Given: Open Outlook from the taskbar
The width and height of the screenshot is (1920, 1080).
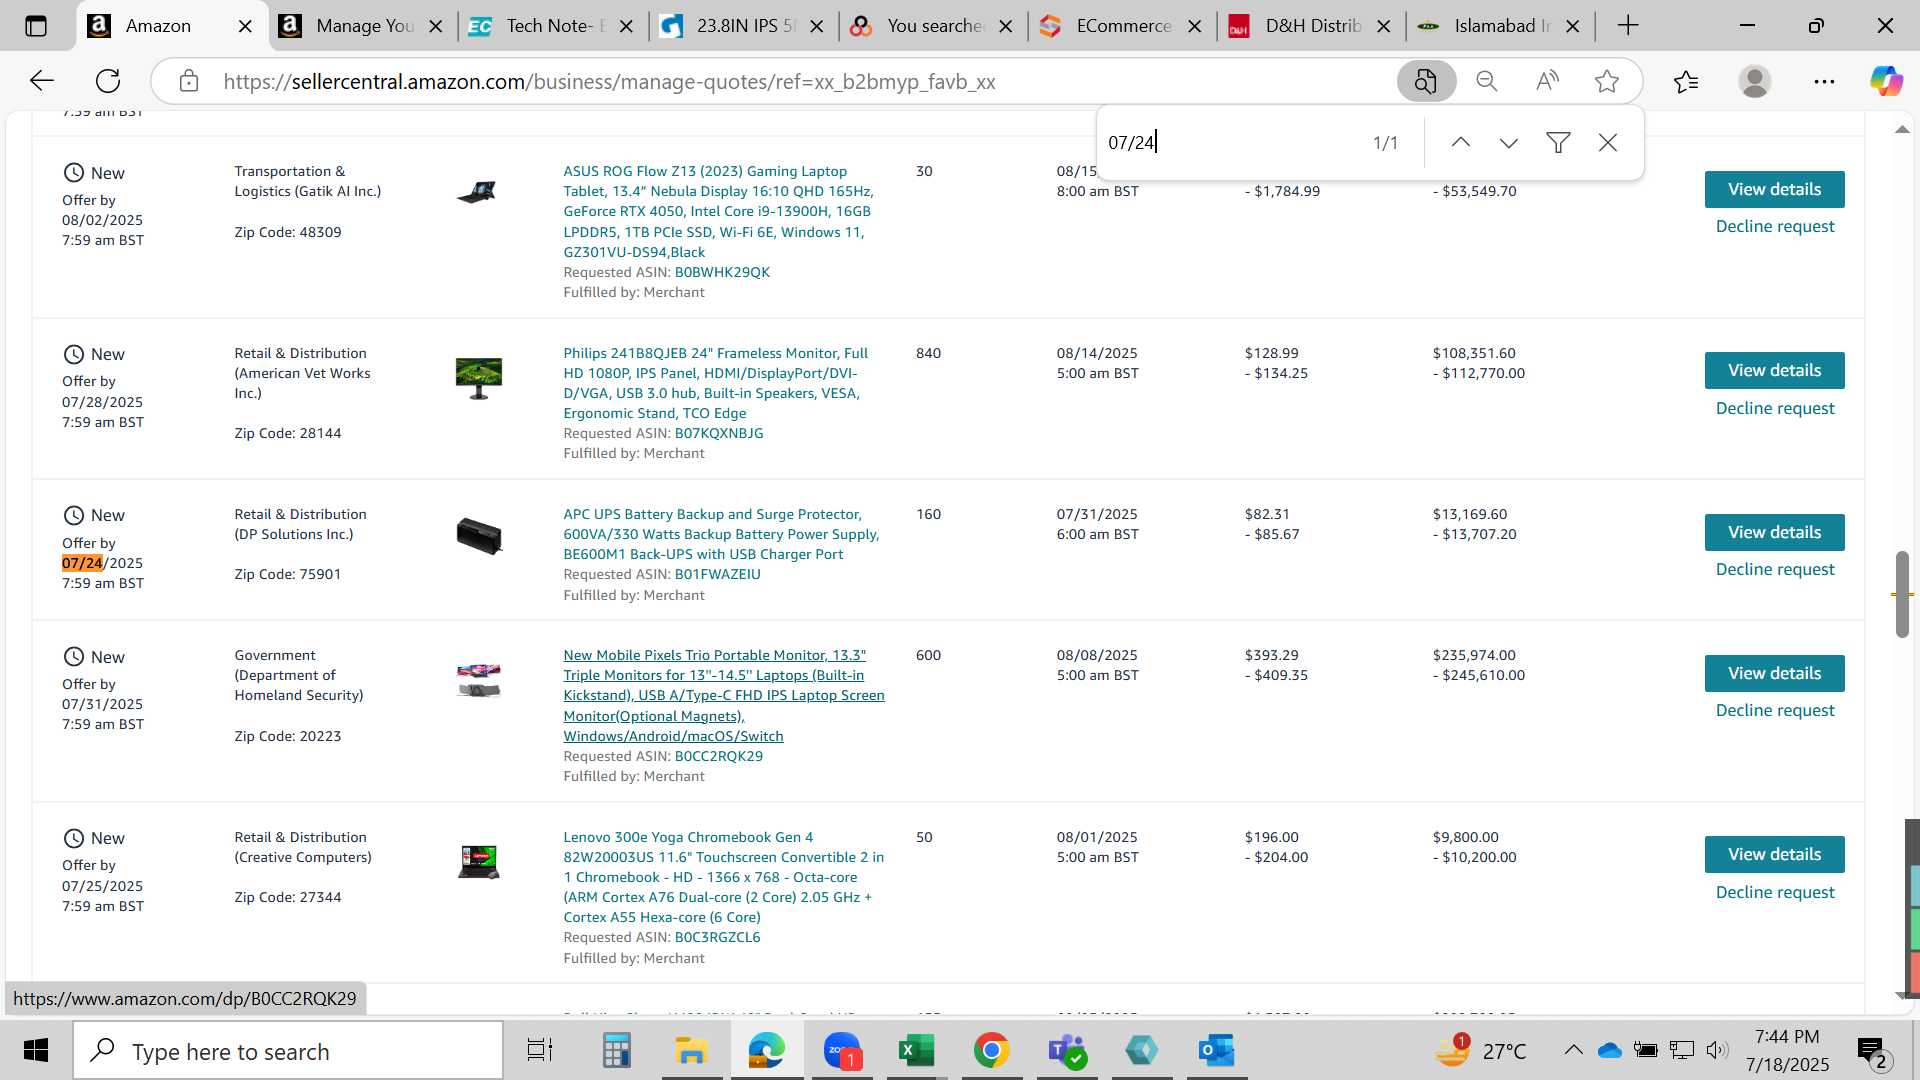Looking at the screenshot, I should [1216, 1051].
